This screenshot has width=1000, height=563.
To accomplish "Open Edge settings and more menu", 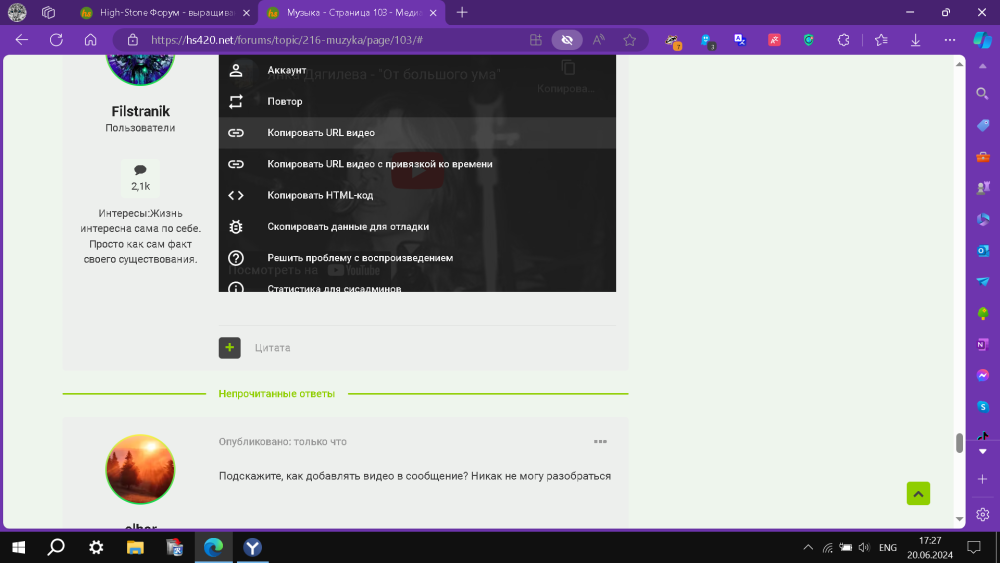I will click(x=950, y=40).
